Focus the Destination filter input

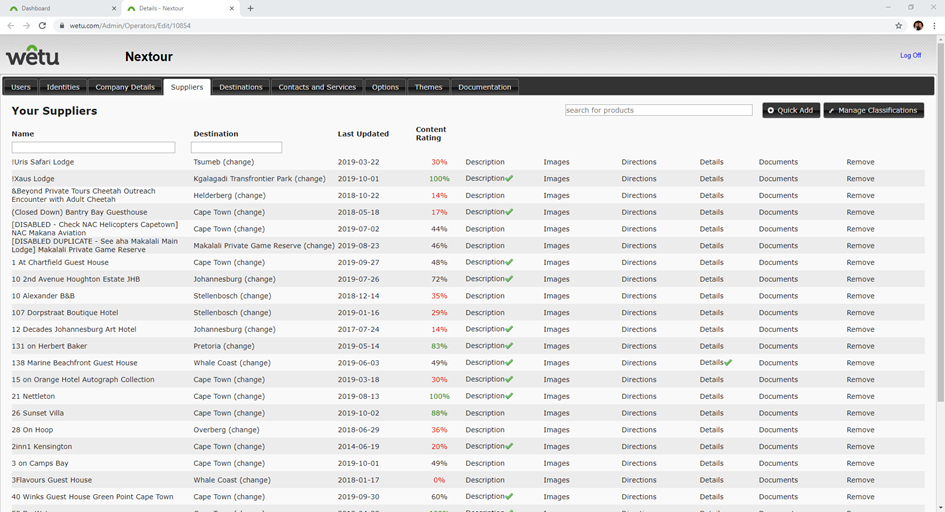click(x=236, y=147)
